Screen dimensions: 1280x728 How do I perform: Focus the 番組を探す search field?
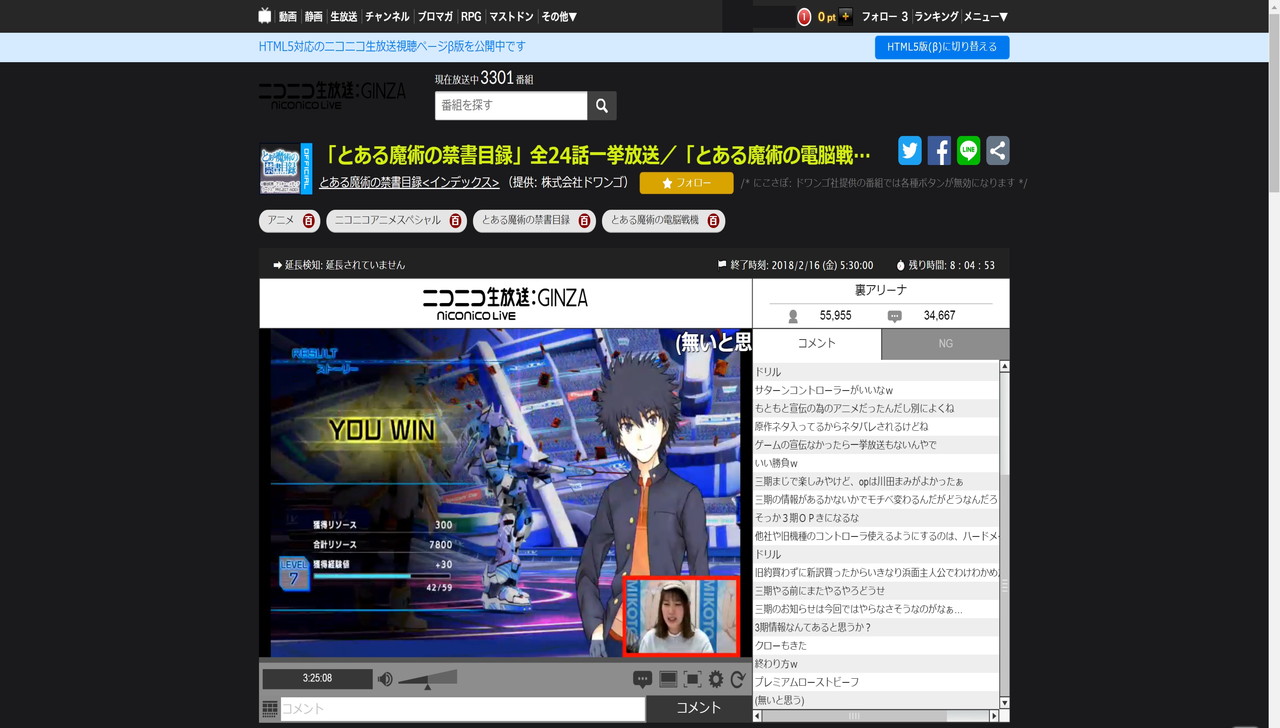click(x=511, y=105)
